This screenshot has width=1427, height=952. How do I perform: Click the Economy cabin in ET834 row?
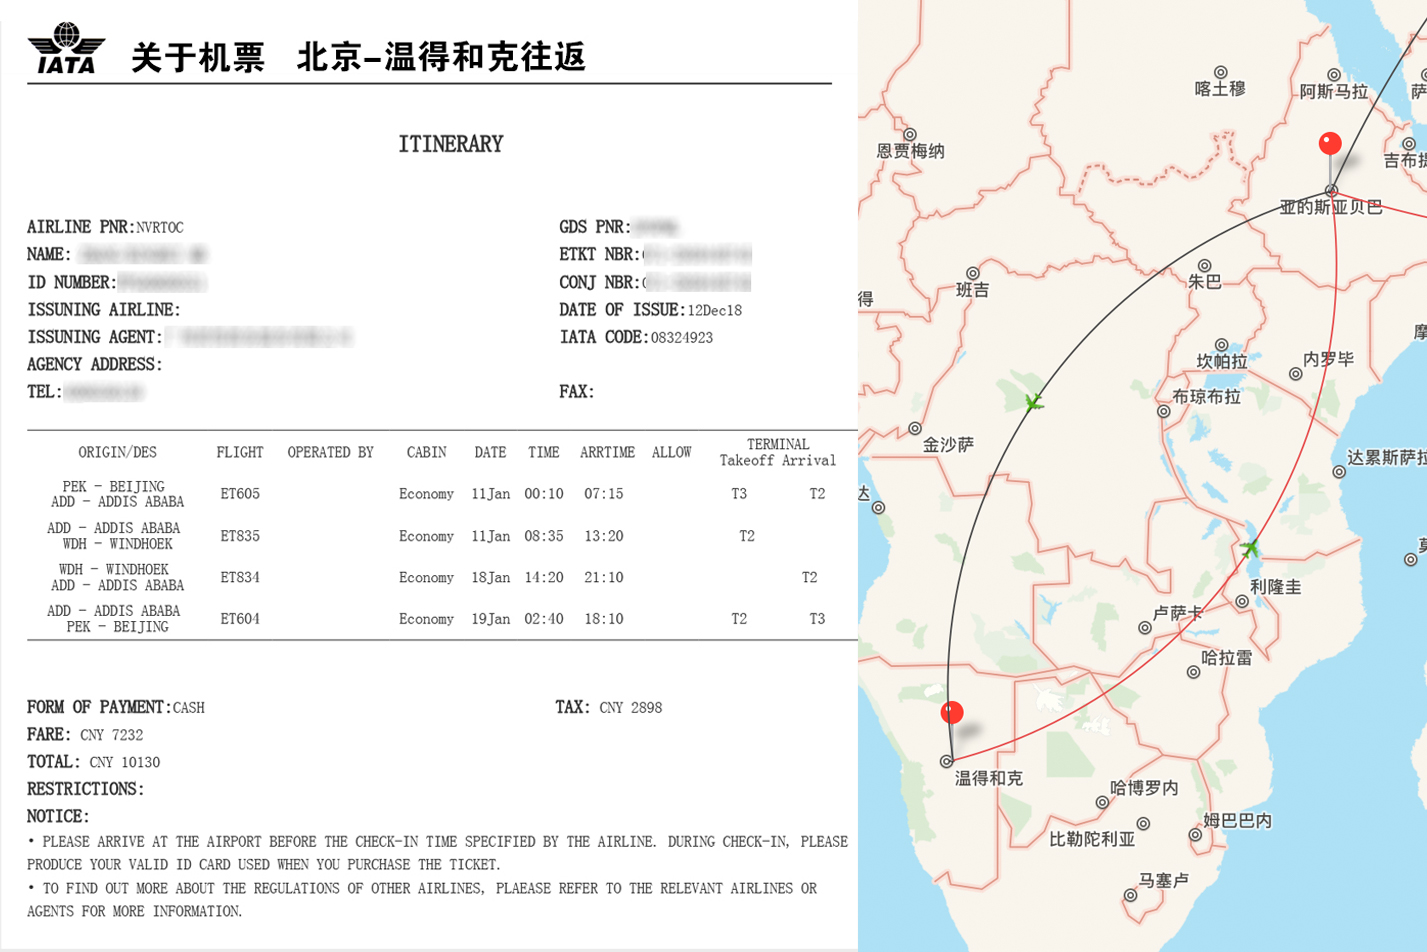[x=427, y=577]
